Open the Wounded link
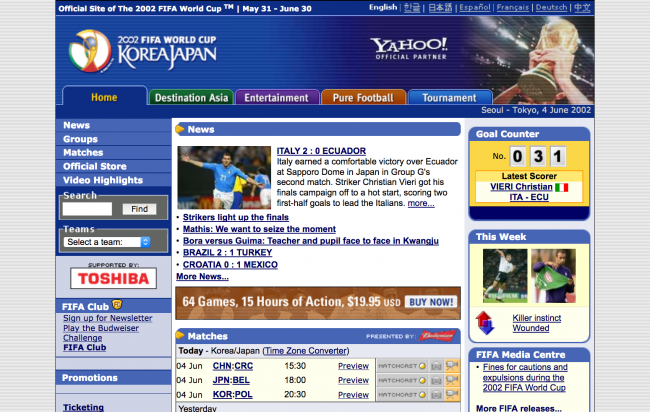The image size is (650, 412). click(x=531, y=328)
